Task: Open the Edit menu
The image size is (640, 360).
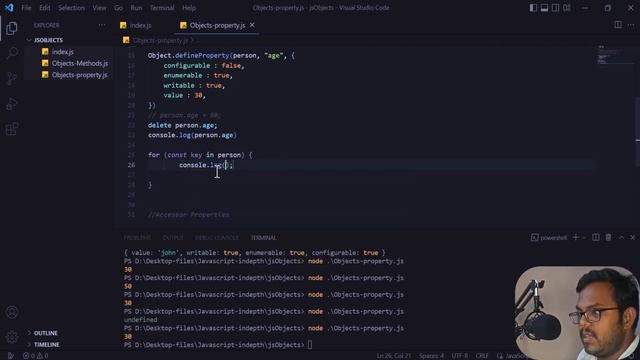Action: click(45, 8)
